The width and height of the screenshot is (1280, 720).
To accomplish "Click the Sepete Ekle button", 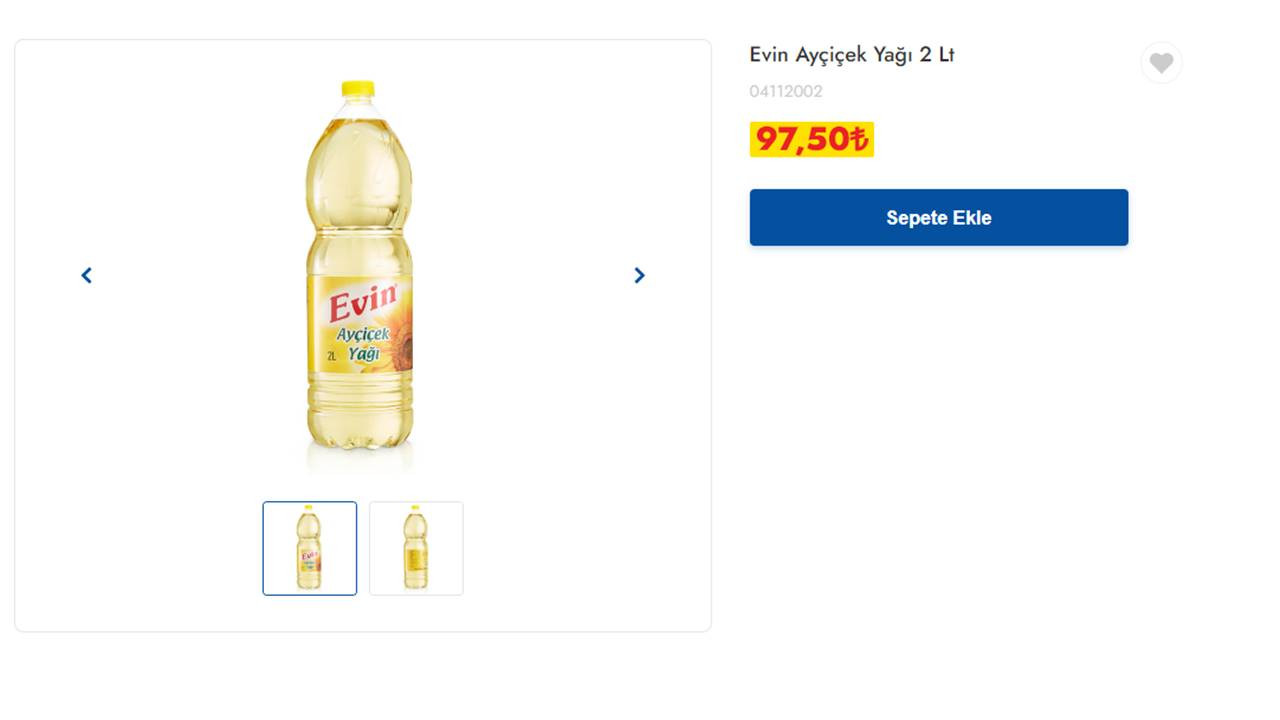I will pyautogui.click(x=938, y=217).
